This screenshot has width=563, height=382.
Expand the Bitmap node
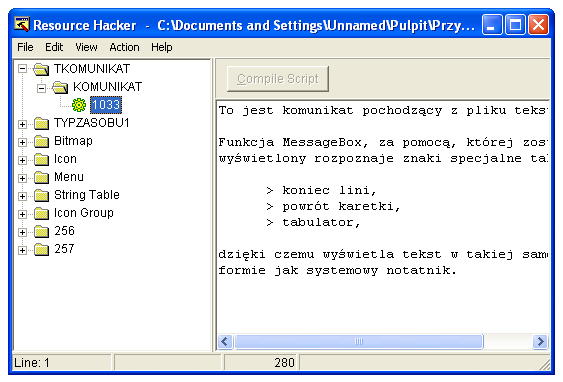[x=22, y=143]
